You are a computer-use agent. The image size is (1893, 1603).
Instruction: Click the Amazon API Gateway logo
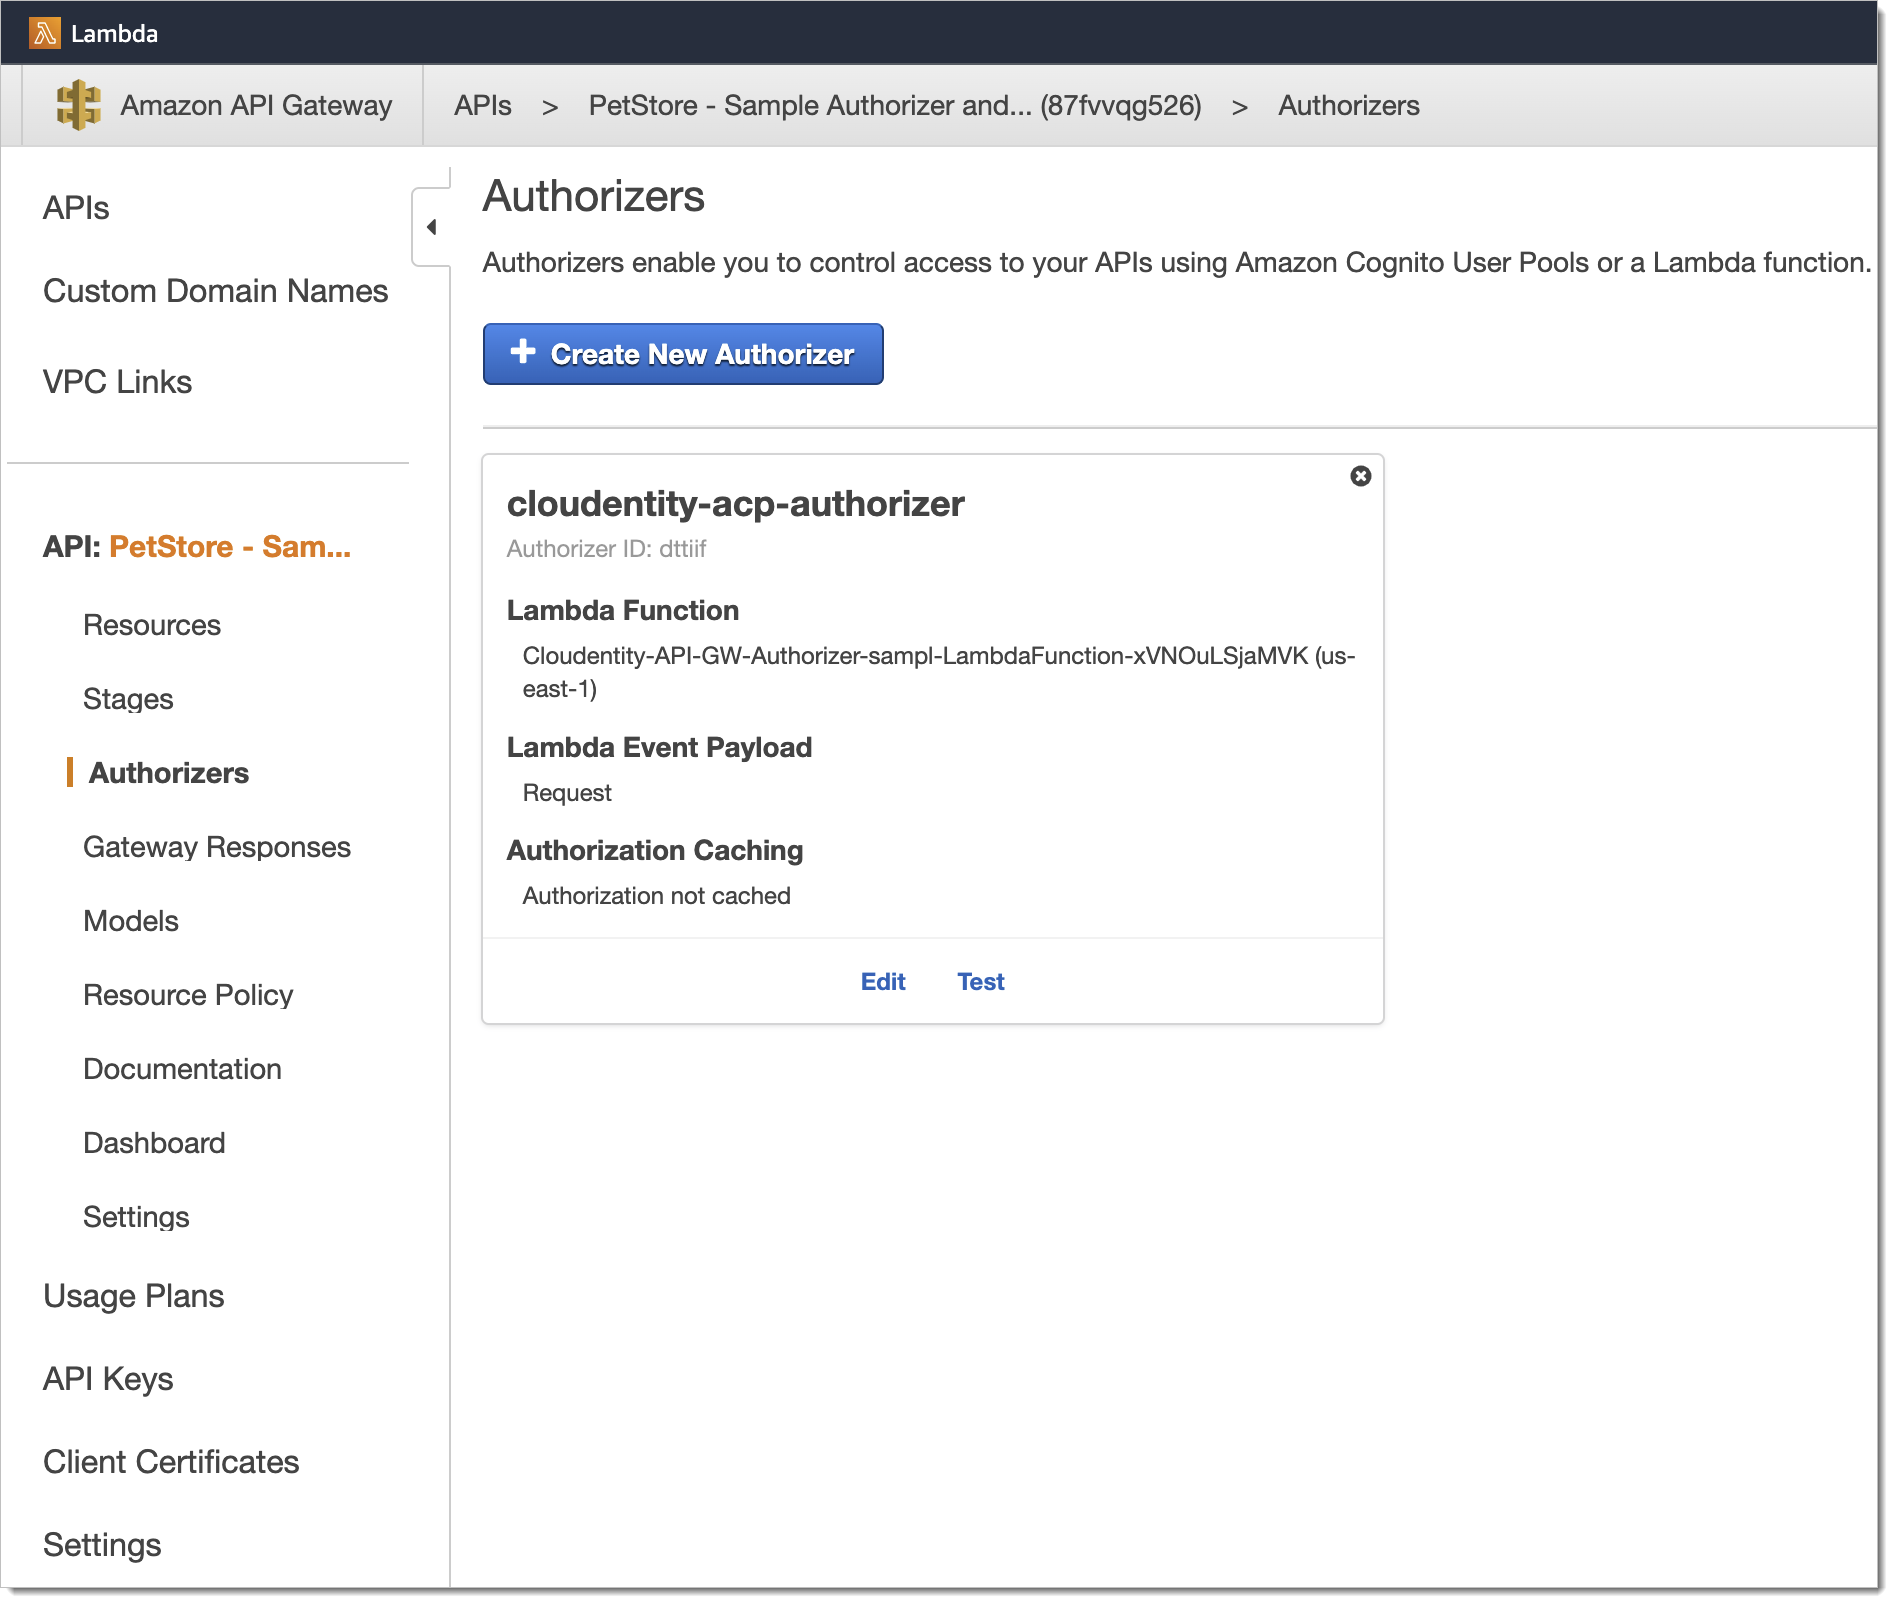78,105
